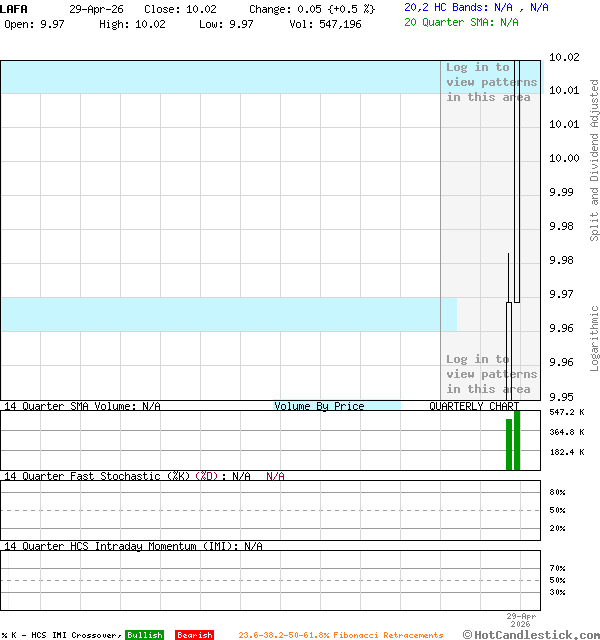This screenshot has width=600, height=640.
Task: Click the QUARTERLY CHART label
Action: point(474,407)
